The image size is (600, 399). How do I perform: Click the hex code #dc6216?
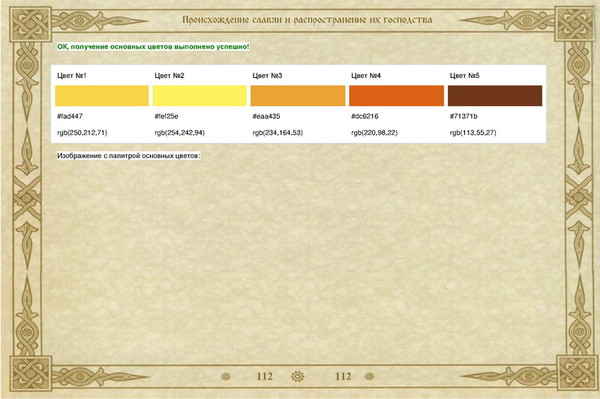coord(365,116)
